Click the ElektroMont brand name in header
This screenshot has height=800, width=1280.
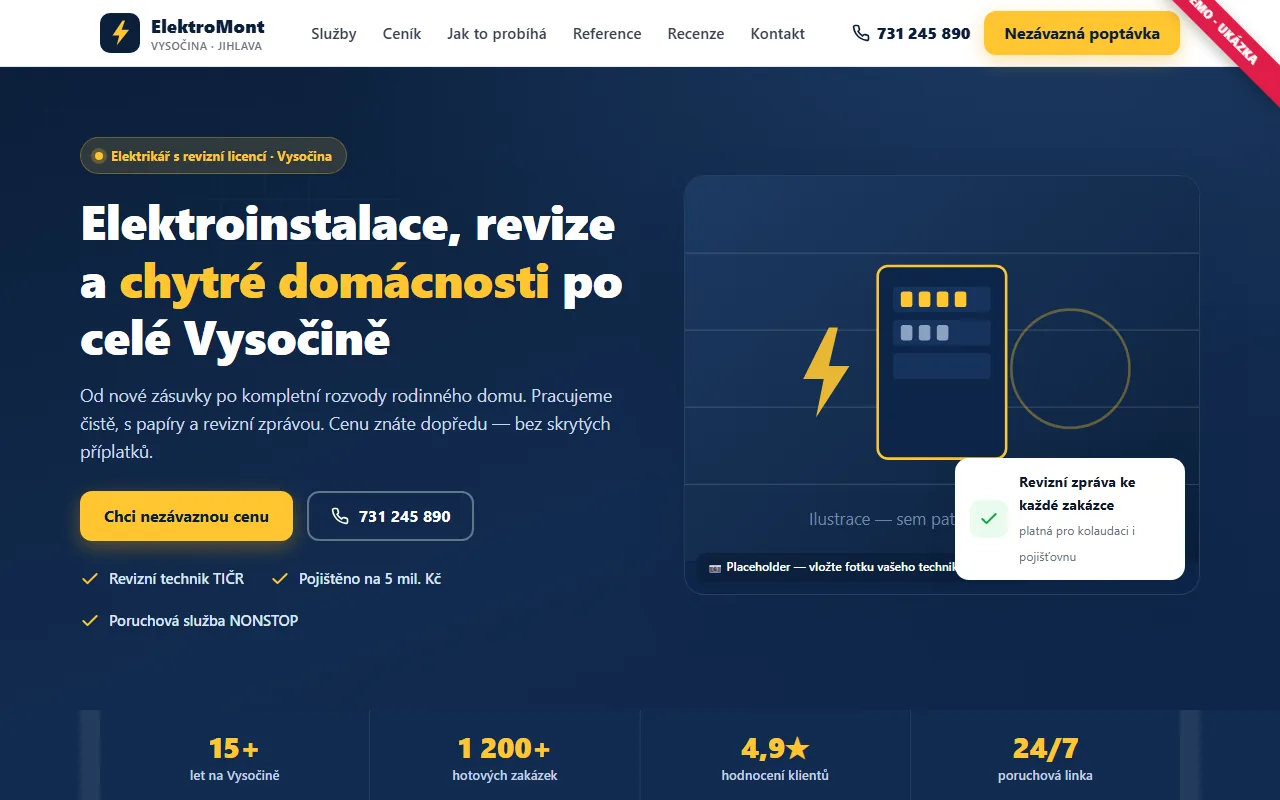coord(208,26)
